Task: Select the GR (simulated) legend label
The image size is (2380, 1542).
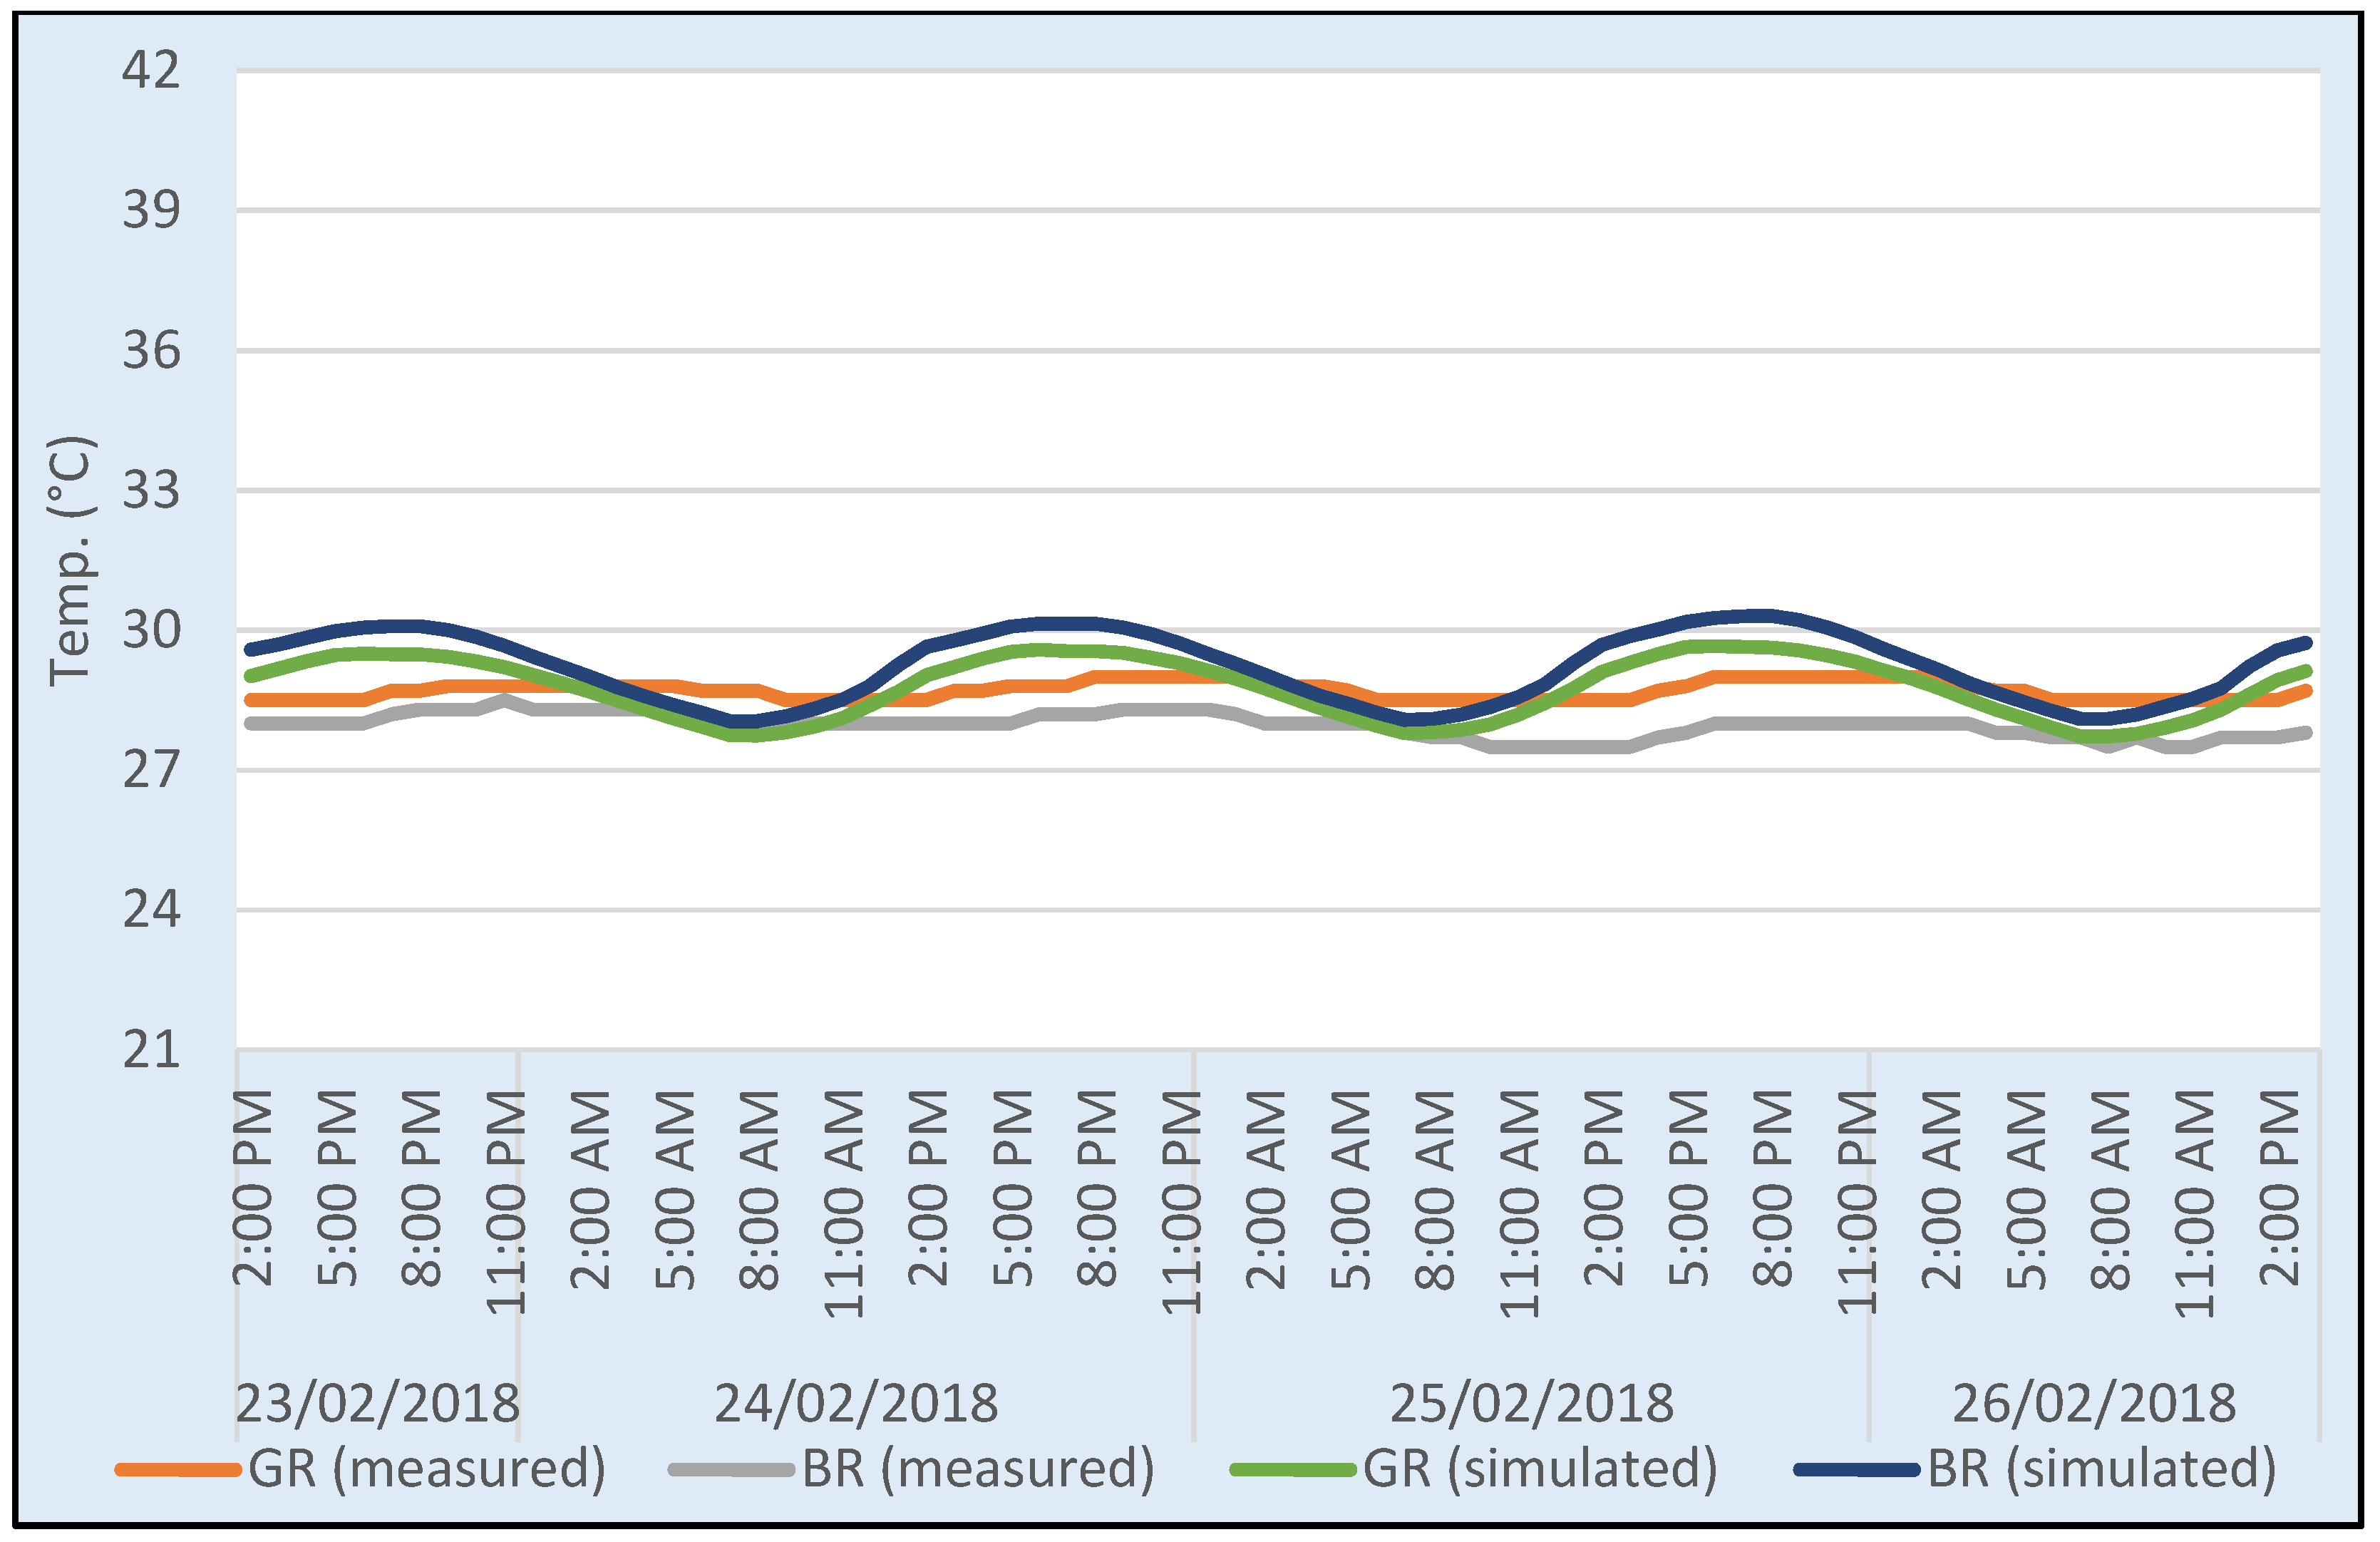Action: coord(1540,1469)
